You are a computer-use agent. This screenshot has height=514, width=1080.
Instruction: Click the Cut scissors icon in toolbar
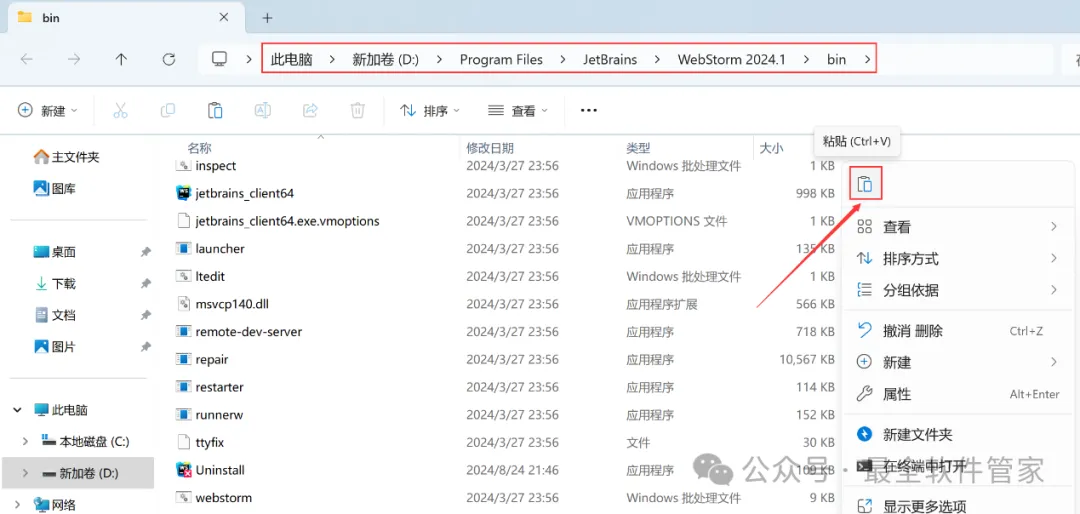(121, 110)
